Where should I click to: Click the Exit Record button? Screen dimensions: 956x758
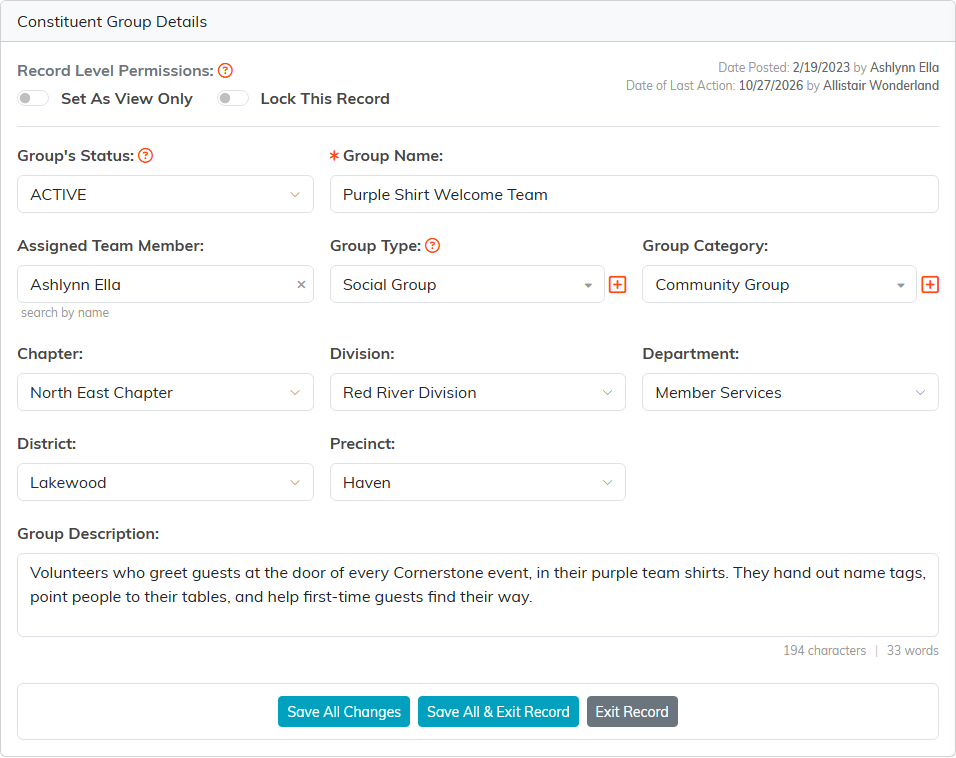click(632, 712)
